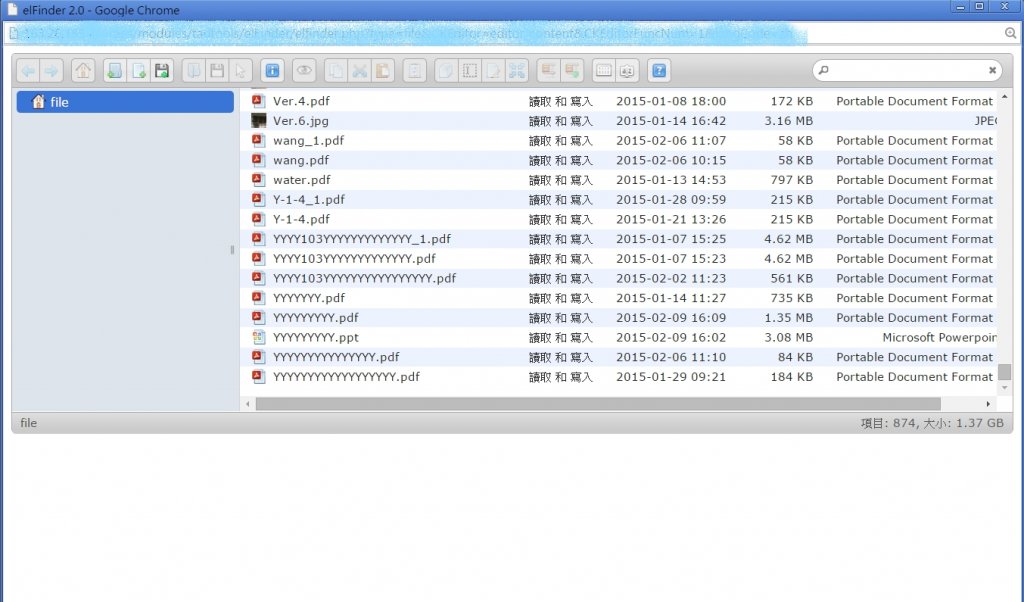Click the Forward navigation arrow in toolbar
1024x602 pixels.
(51, 71)
